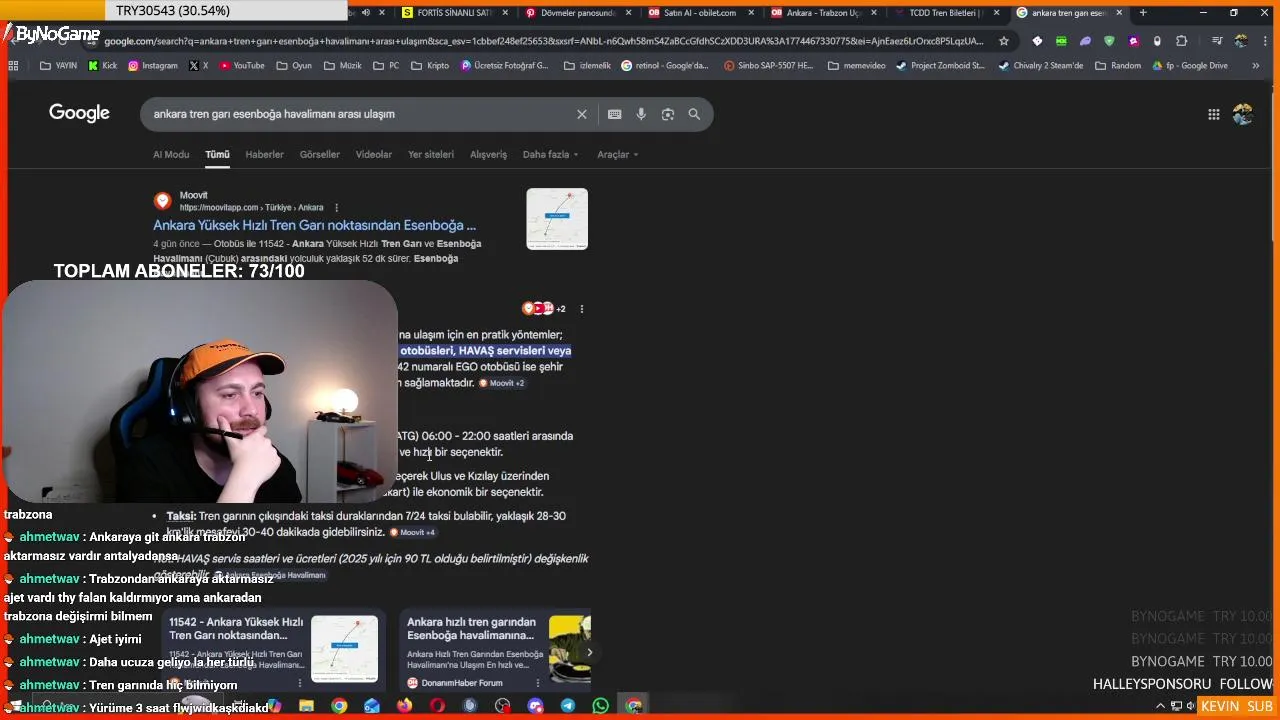
Task: Open the Ankara Yüksek Hızlı Tren Garı result
Action: click(314, 226)
